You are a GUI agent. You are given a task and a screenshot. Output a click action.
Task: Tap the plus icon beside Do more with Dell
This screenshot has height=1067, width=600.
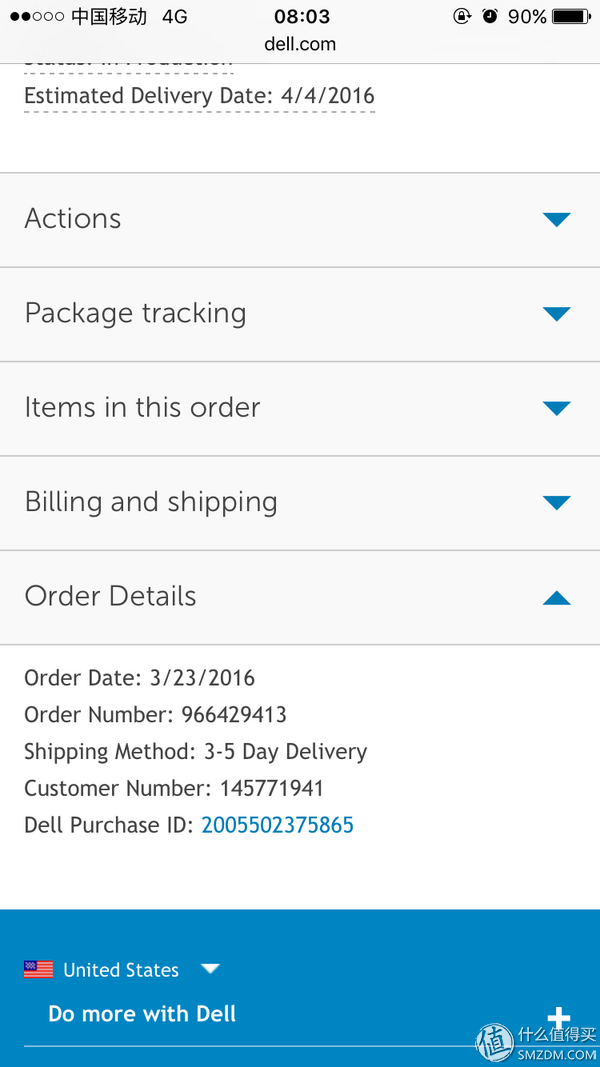pyautogui.click(x=559, y=1017)
